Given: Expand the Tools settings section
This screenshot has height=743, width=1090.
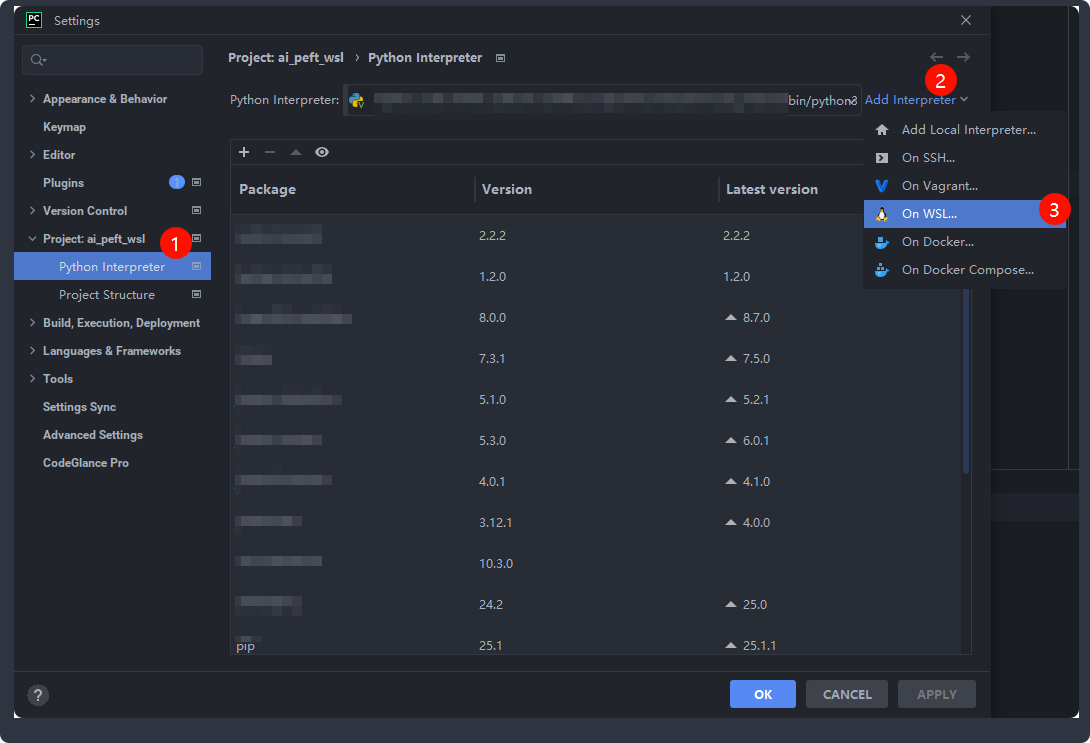Looking at the screenshot, I should (x=32, y=378).
